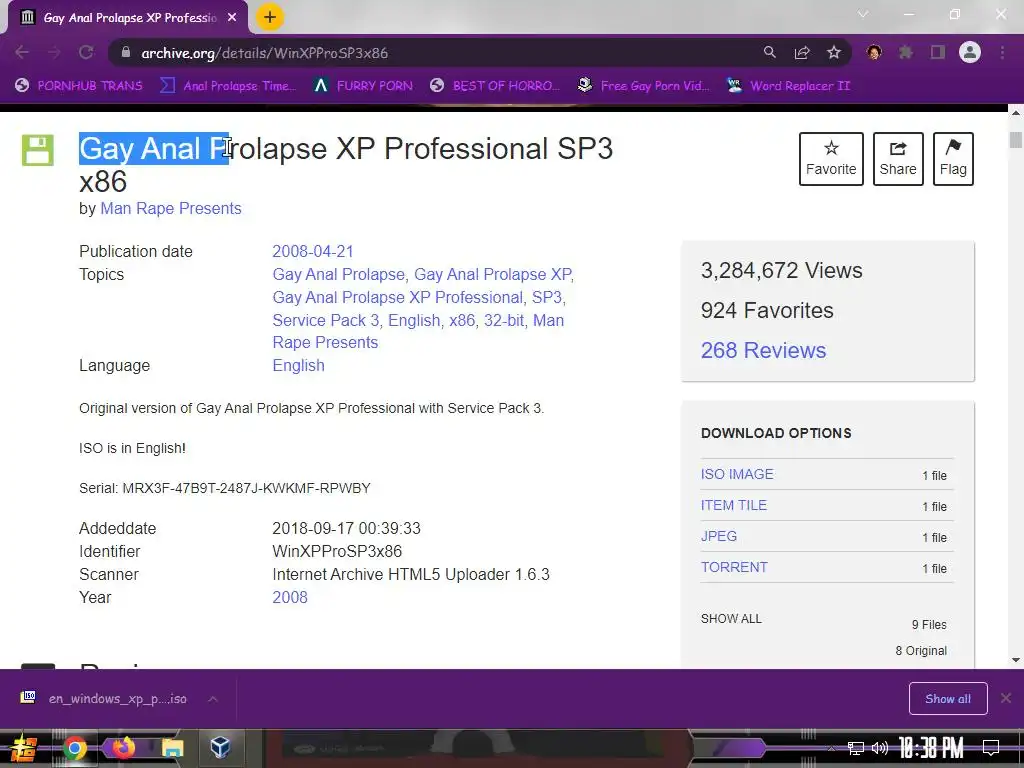
Task: Open the SP3 topic link
Action: tap(547, 297)
